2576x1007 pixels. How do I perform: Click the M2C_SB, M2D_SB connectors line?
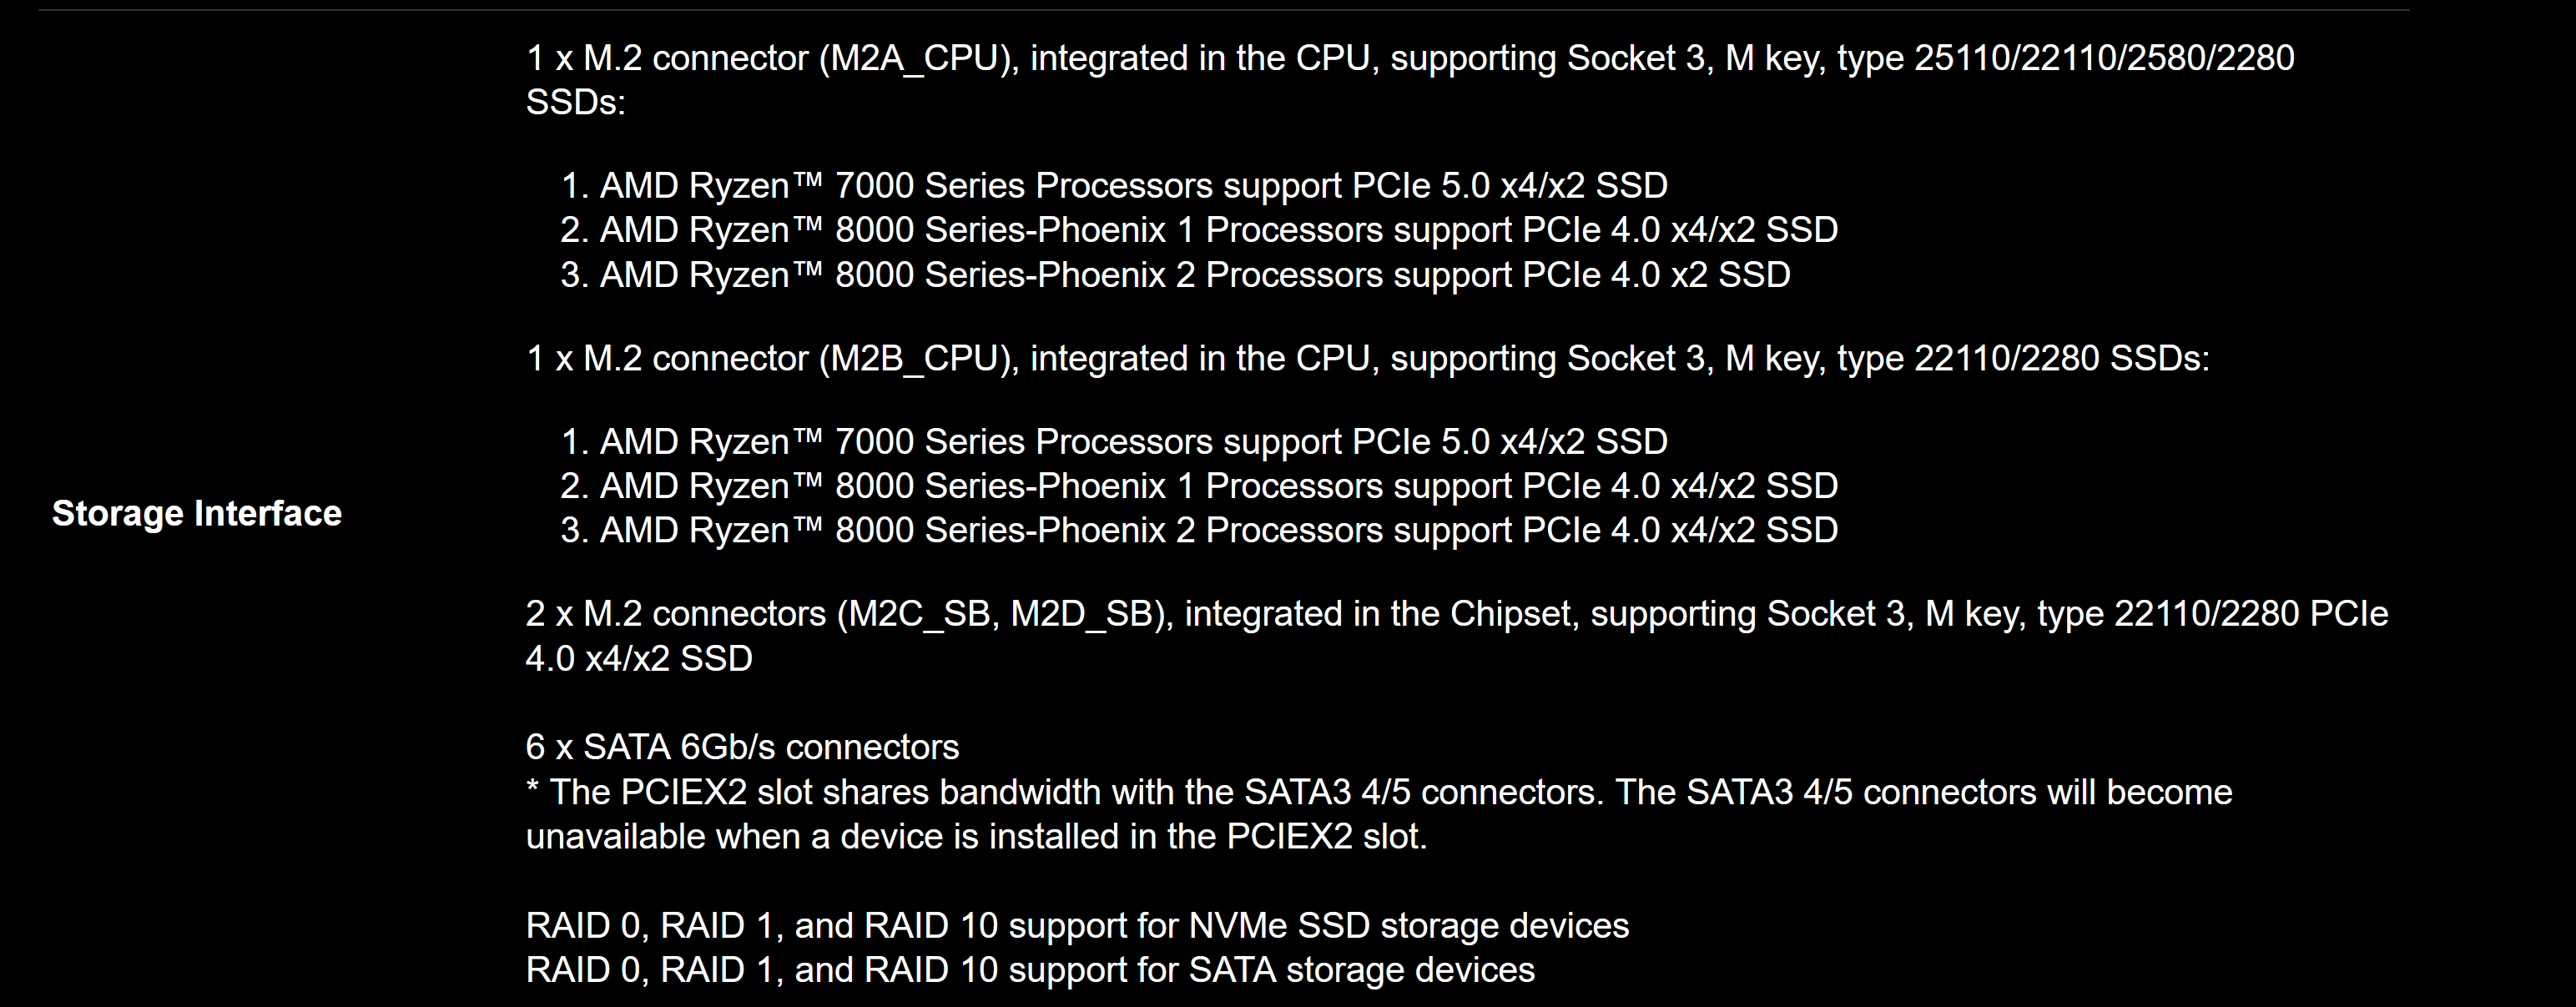[x=1457, y=614]
